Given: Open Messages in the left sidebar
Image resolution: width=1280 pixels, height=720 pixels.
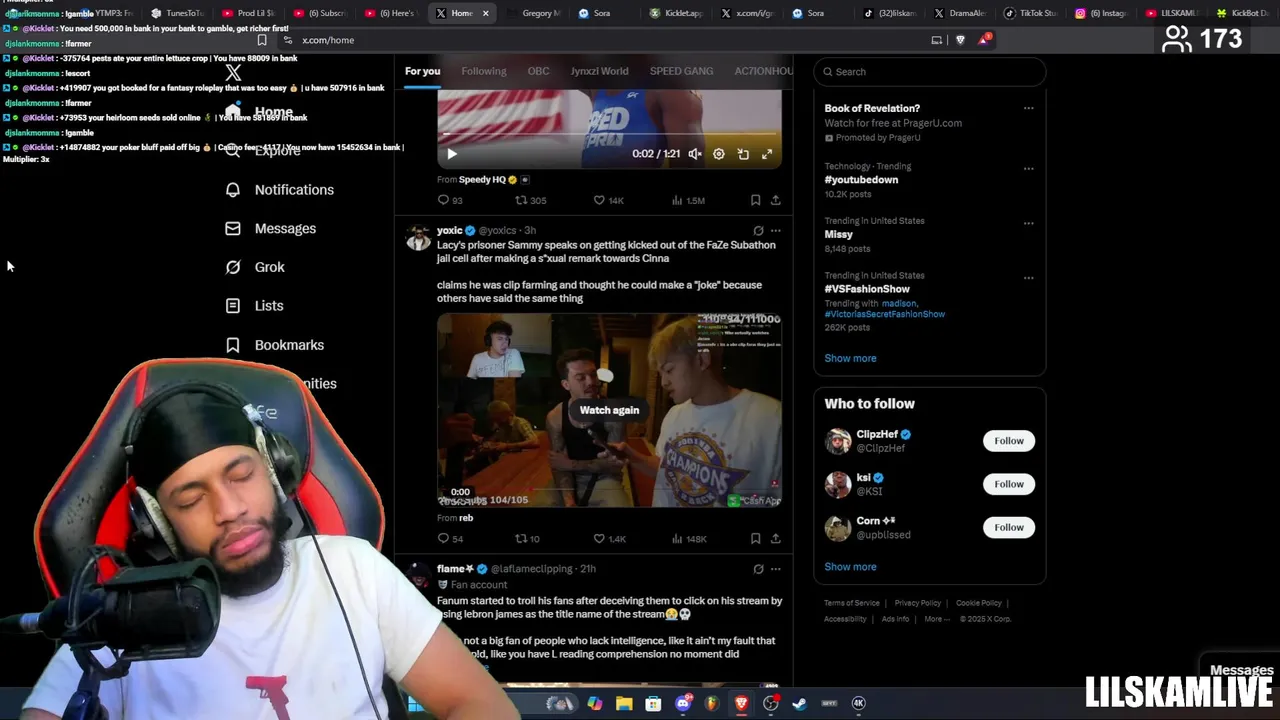Looking at the screenshot, I should click(x=270, y=229).
